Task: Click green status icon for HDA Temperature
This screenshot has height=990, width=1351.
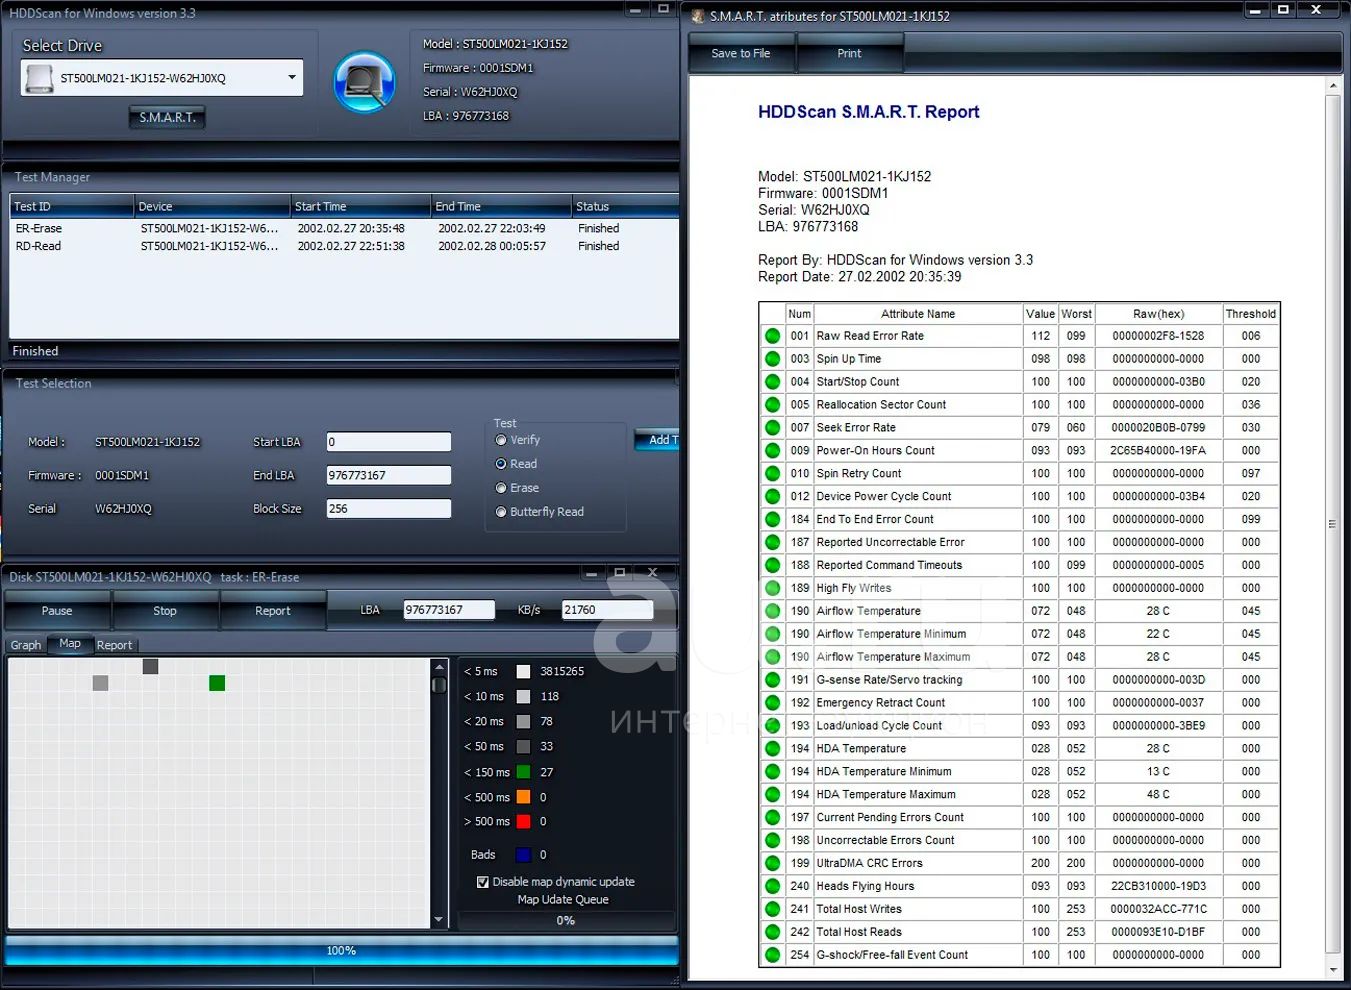Action: tap(772, 749)
